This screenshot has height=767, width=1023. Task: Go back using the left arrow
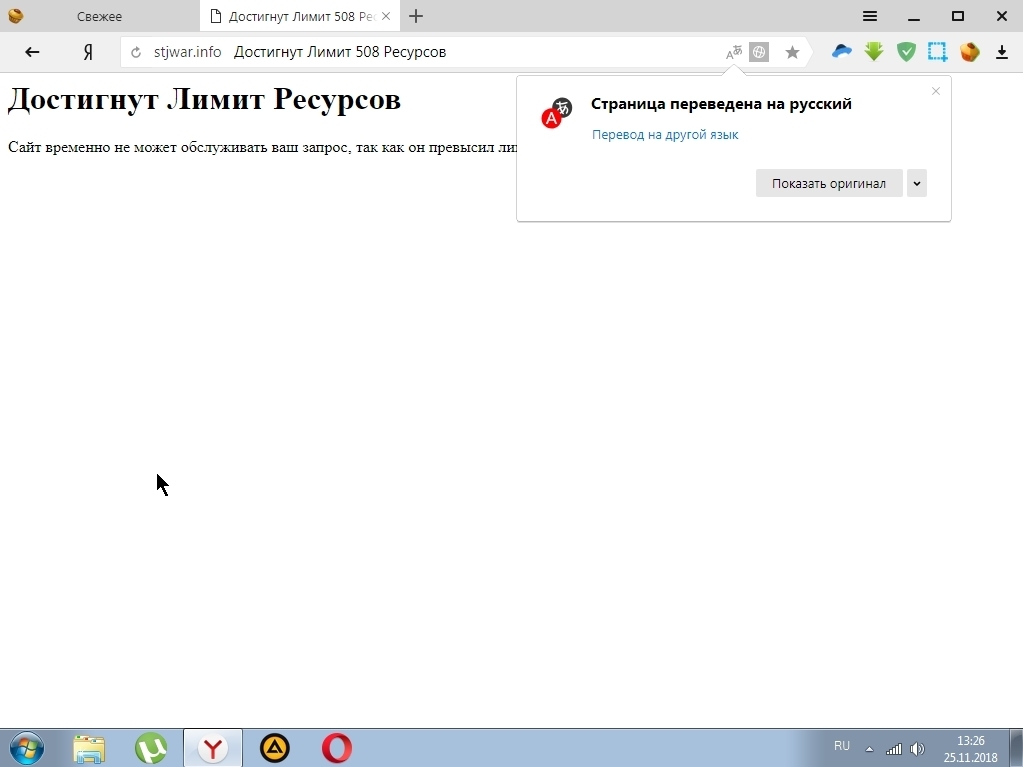(x=32, y=52)
